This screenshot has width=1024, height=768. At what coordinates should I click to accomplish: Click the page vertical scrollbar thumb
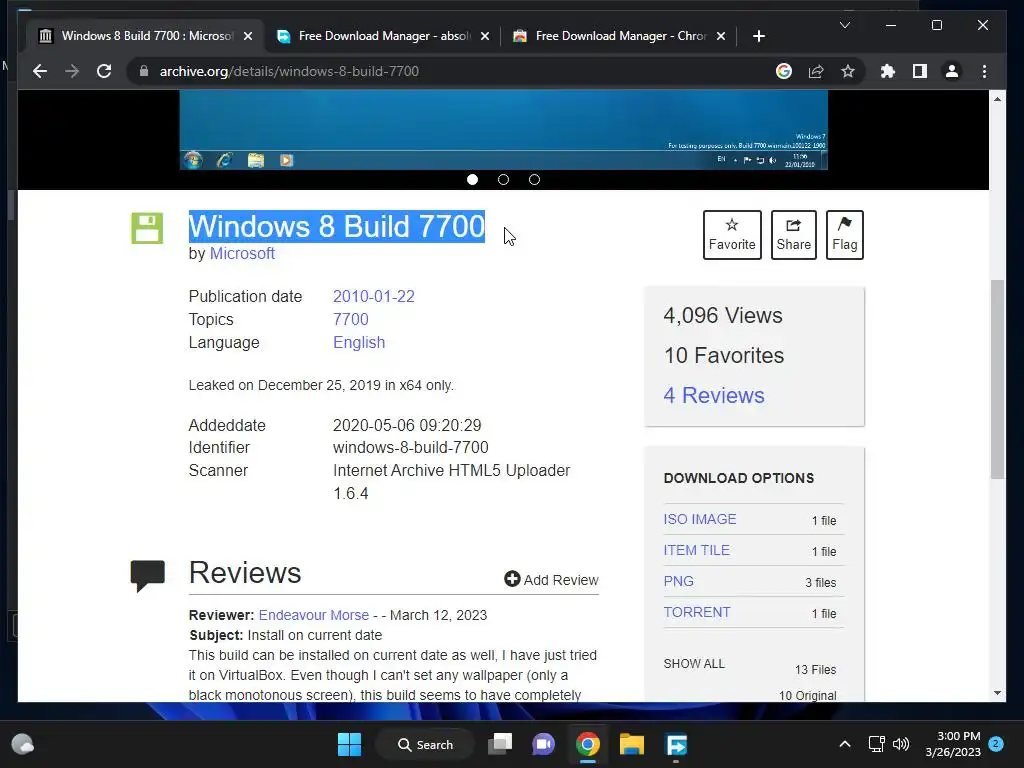click(997, 379)
